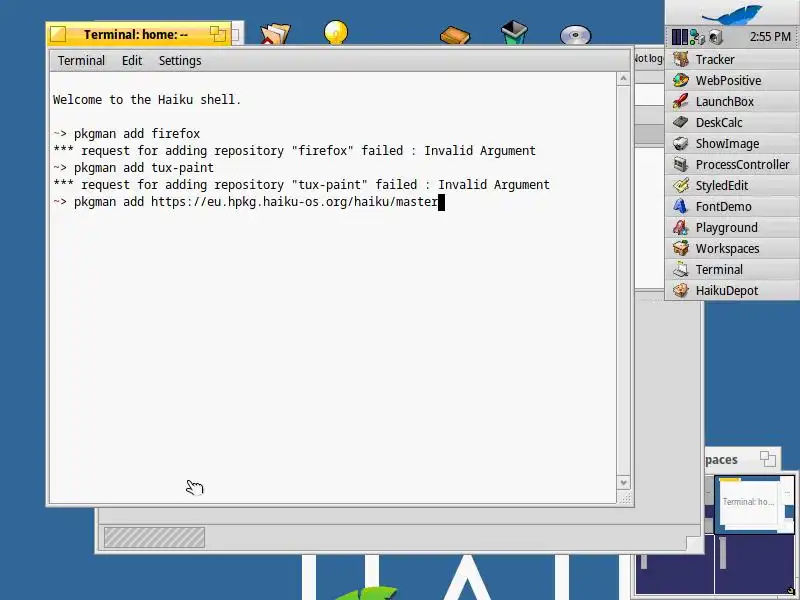Click the network status tray icon
The image size is (800, 600).
click(697, 37)
